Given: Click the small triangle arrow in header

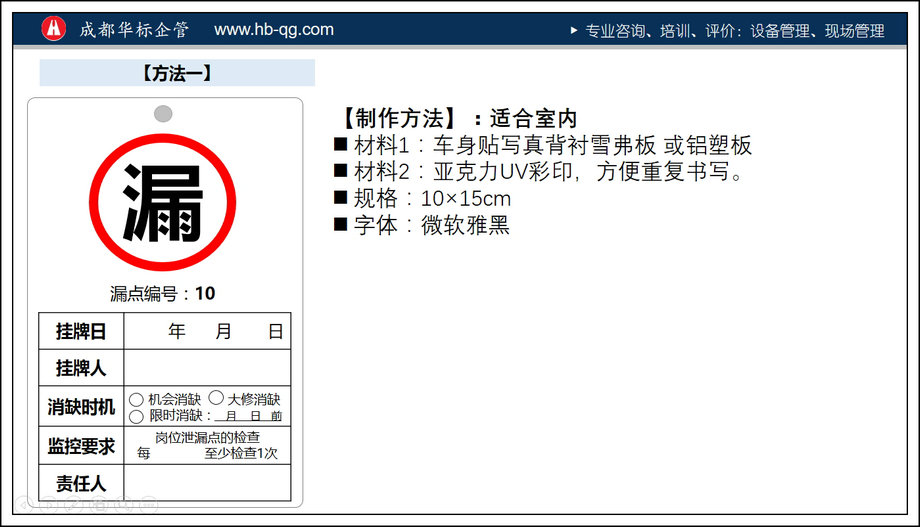Looking at the screenshot, I should (574, 30).
